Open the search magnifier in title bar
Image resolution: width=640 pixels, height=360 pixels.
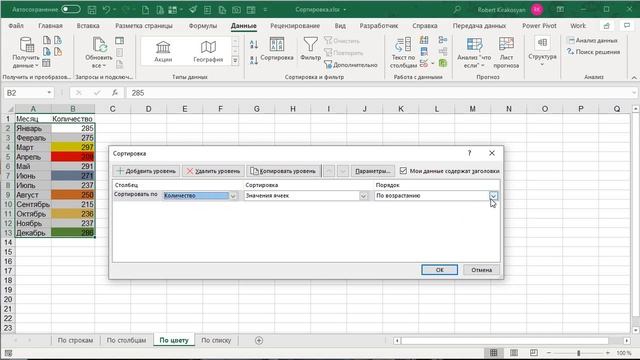457,9
